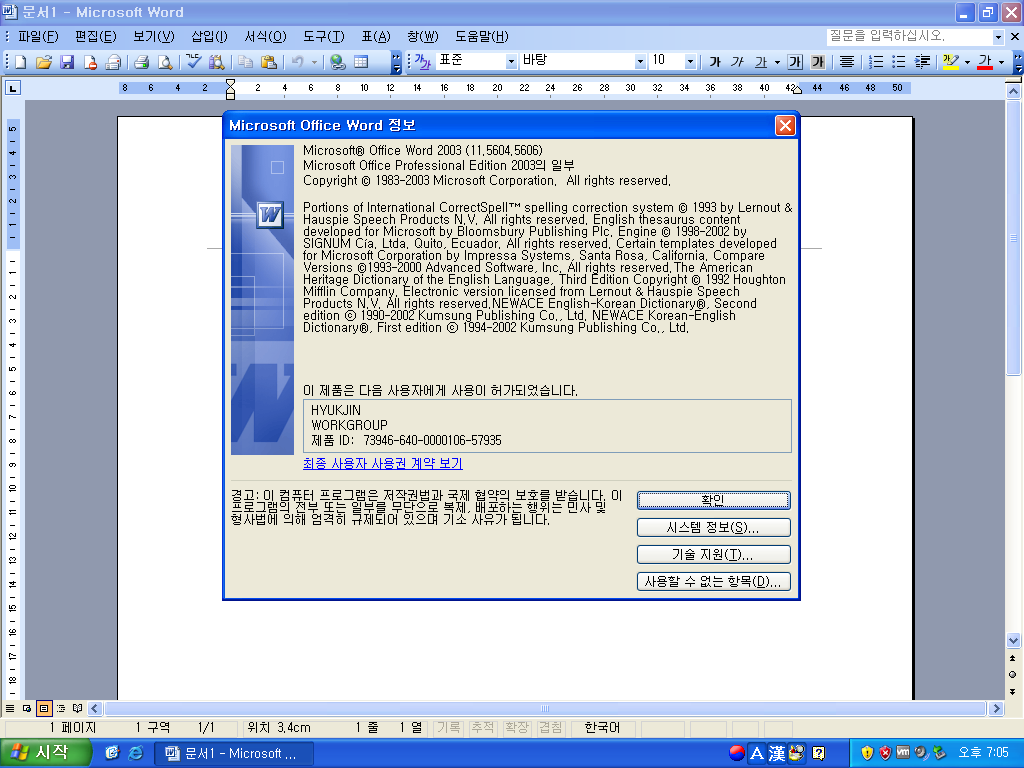Click the help question input field

tap(909, 37)
